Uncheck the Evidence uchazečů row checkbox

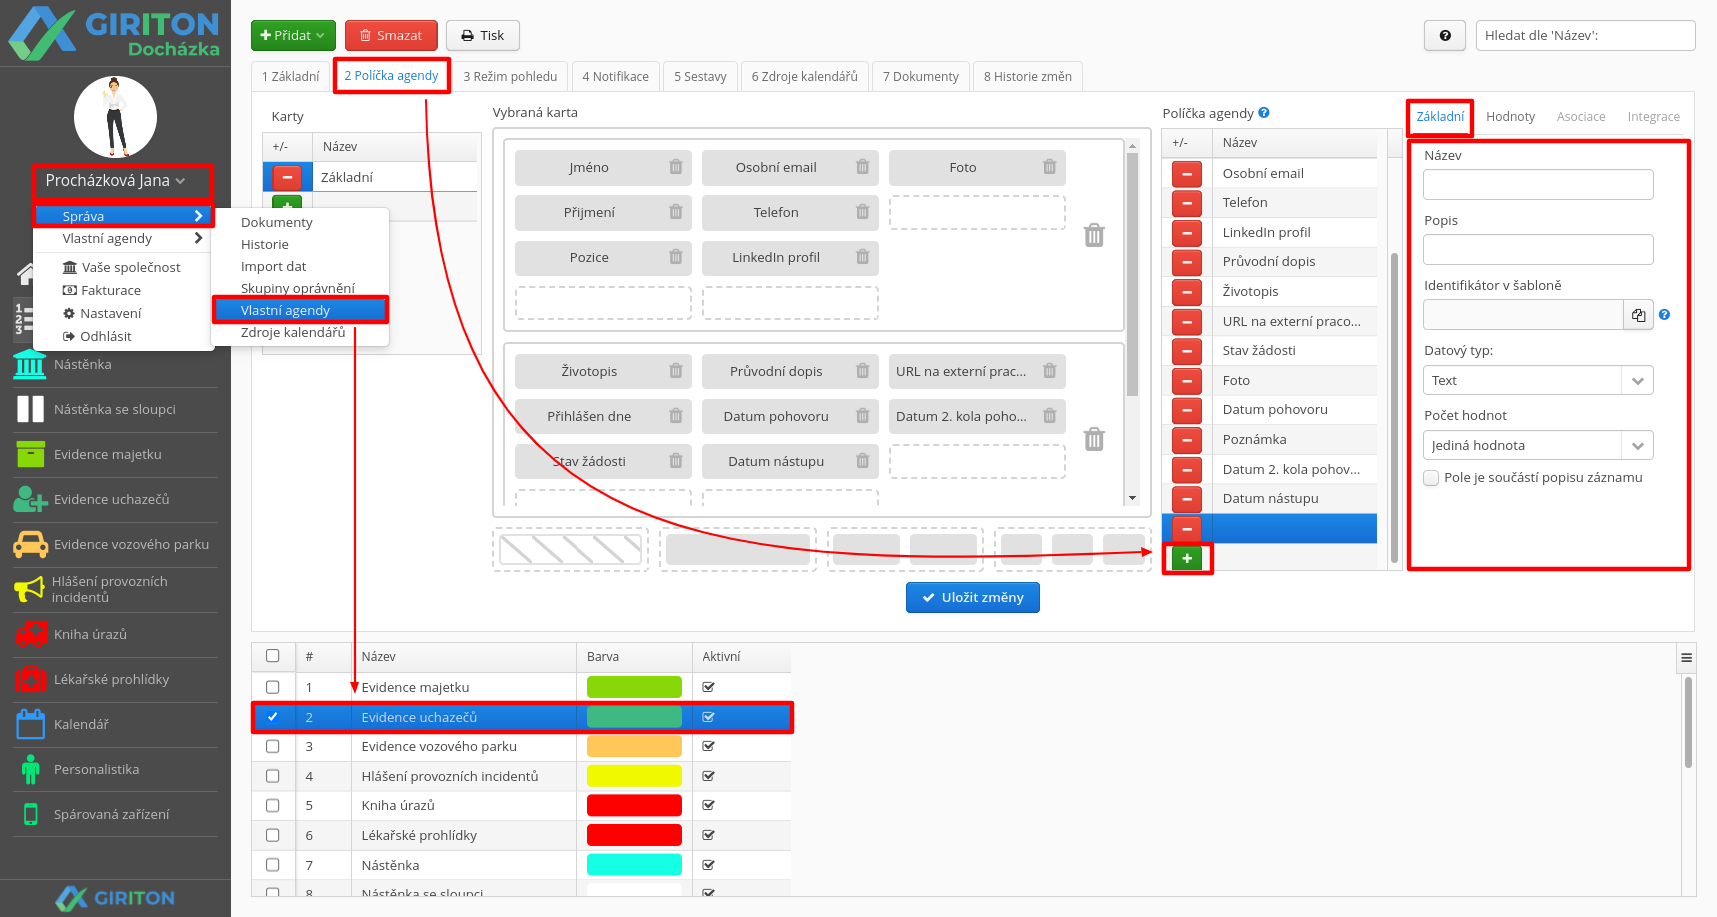[273, 717]
